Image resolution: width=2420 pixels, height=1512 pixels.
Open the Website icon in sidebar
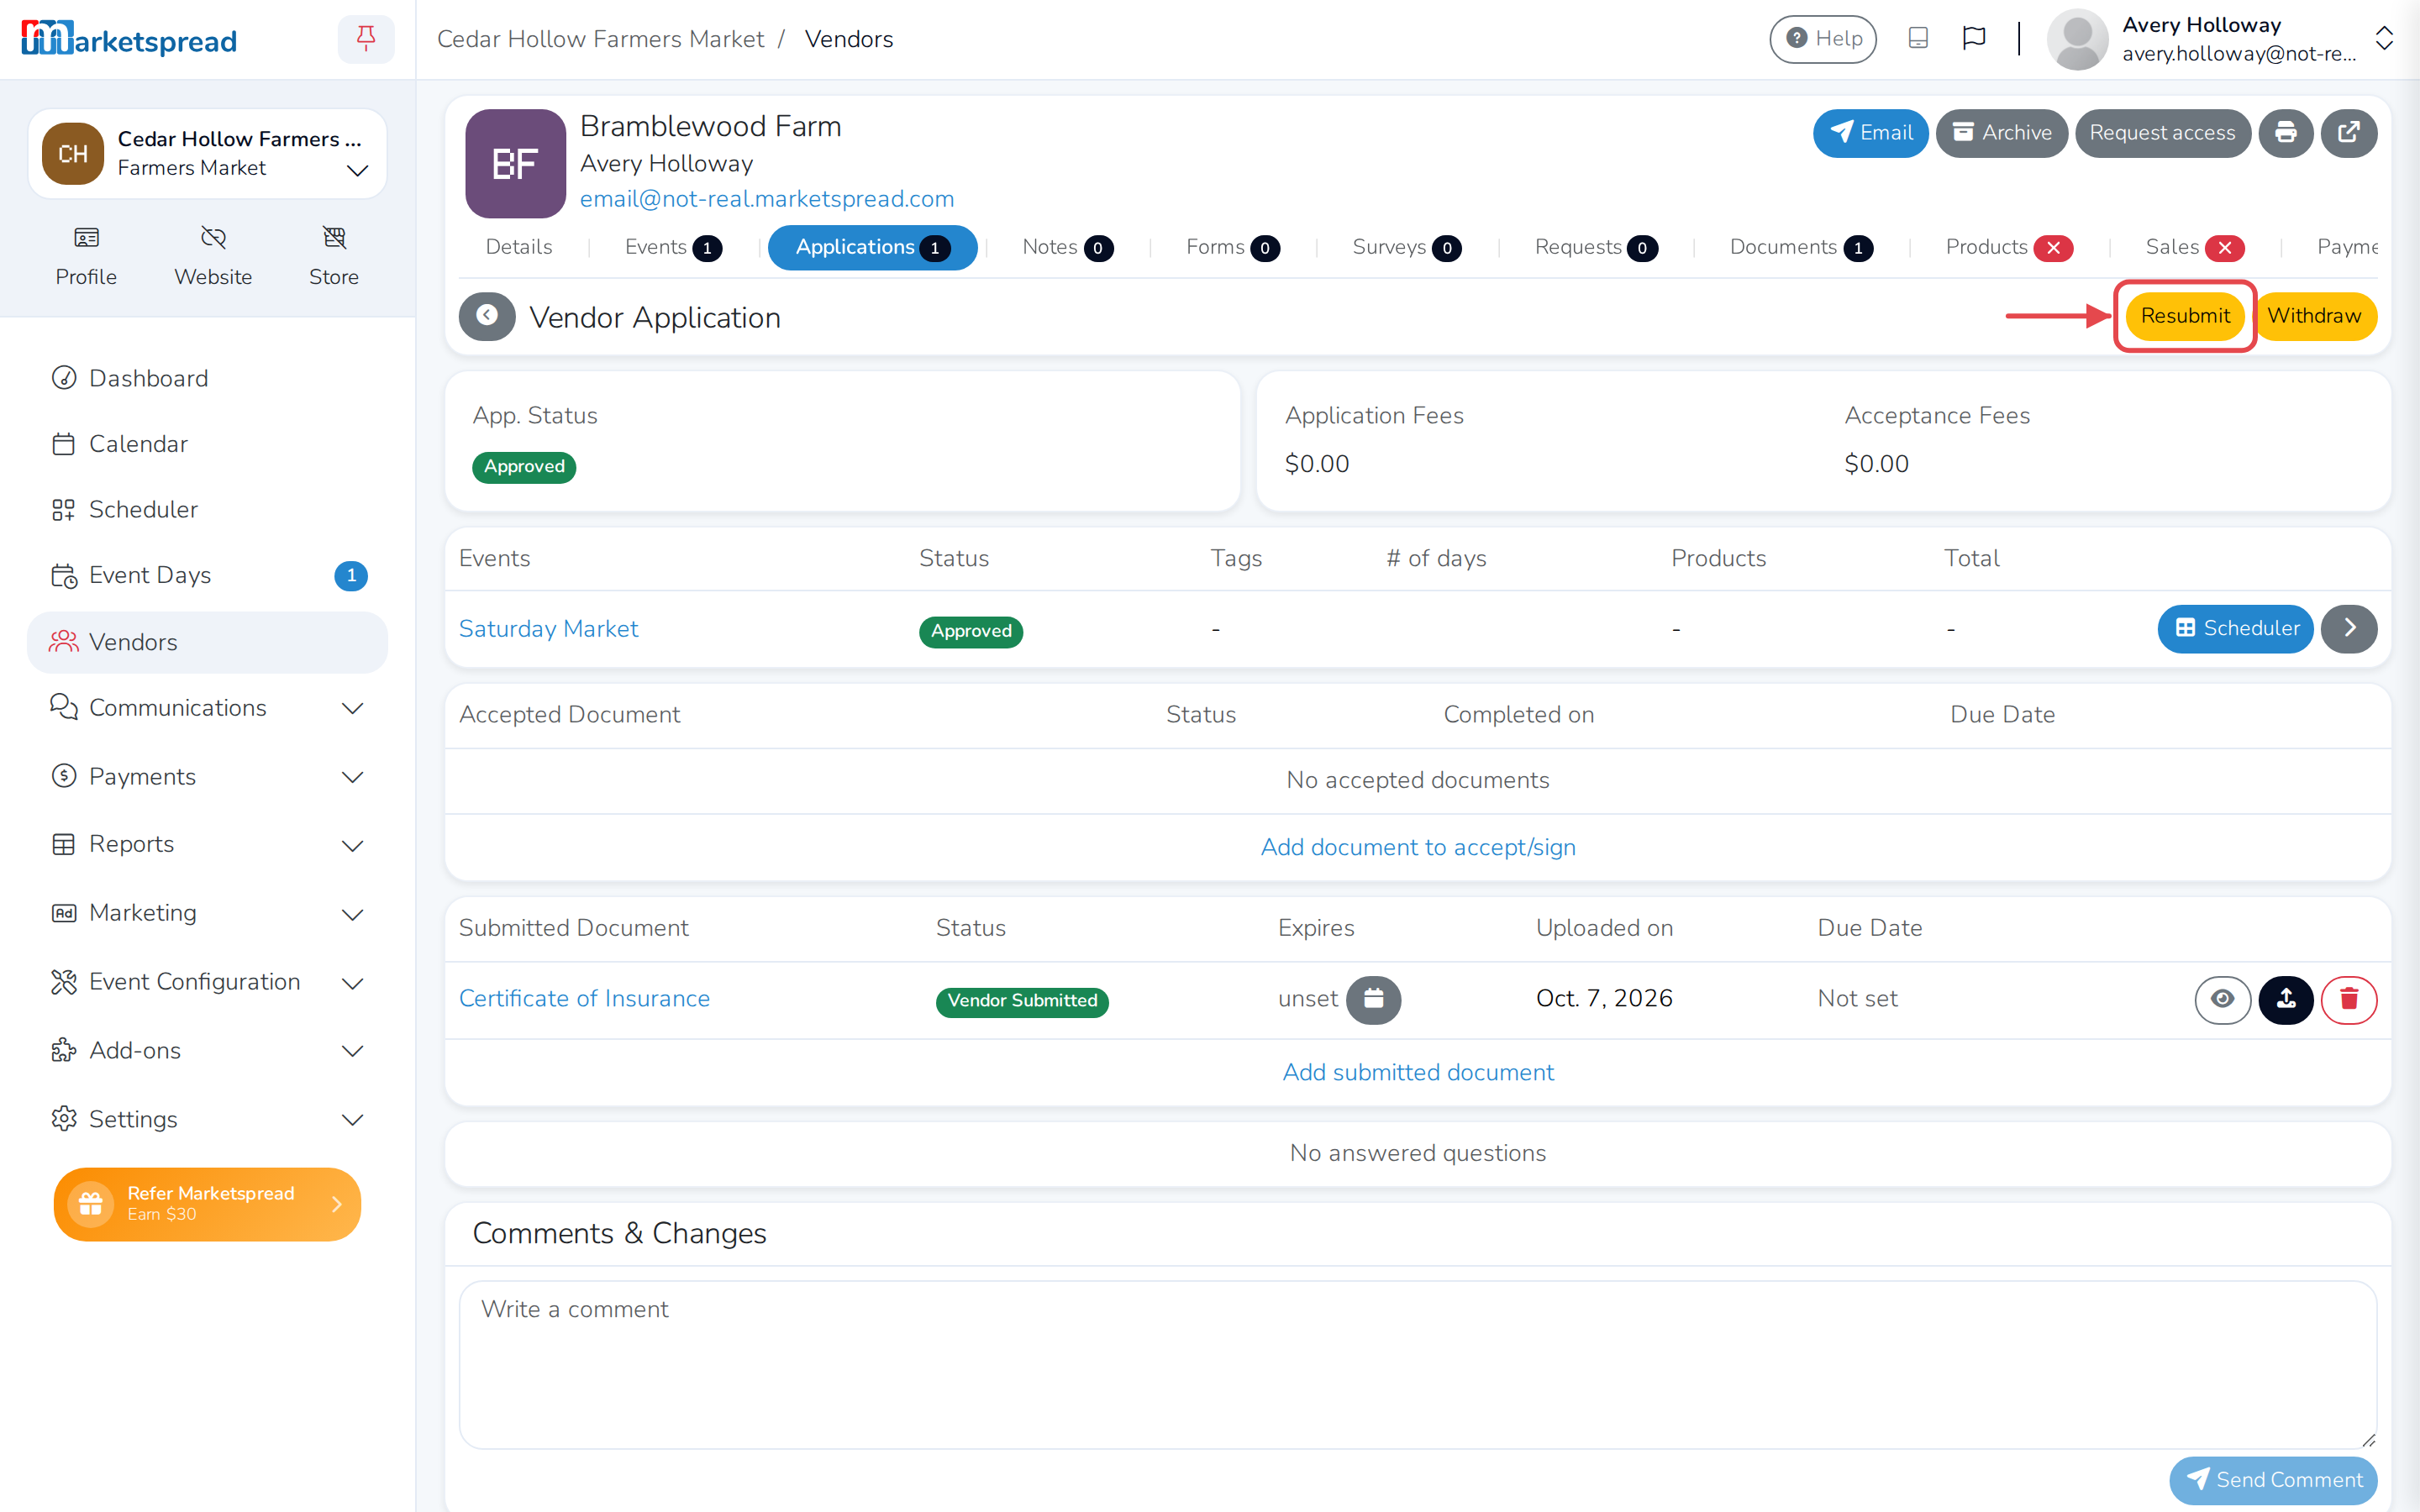213,256
